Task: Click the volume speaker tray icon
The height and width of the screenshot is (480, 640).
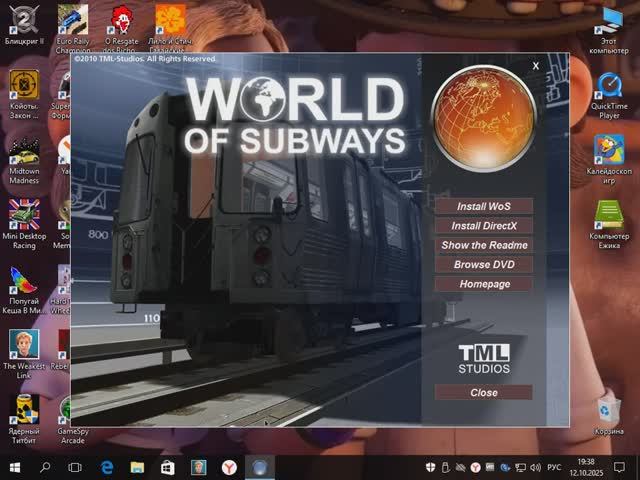Action: pyautogui.click(x=535, y=467)
